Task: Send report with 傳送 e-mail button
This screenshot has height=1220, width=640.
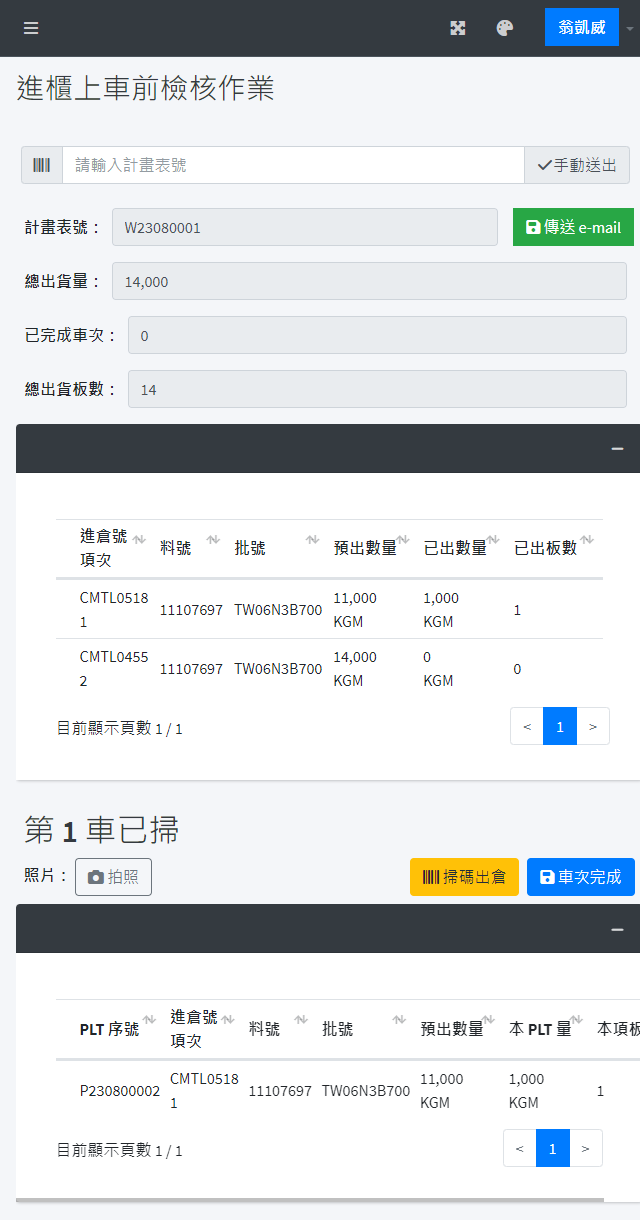Action: click(573, 227)
